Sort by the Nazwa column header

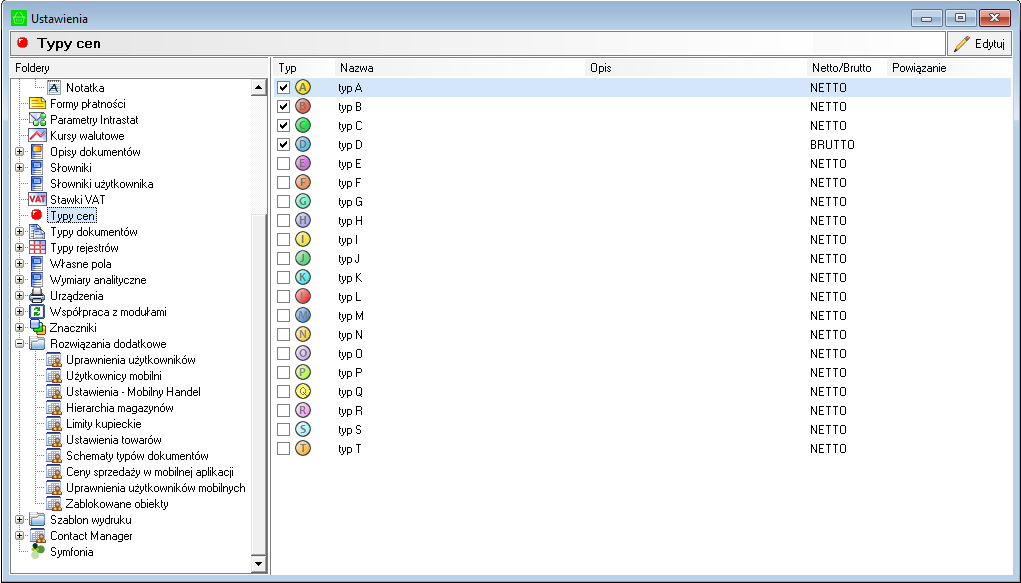coord(460,68)
